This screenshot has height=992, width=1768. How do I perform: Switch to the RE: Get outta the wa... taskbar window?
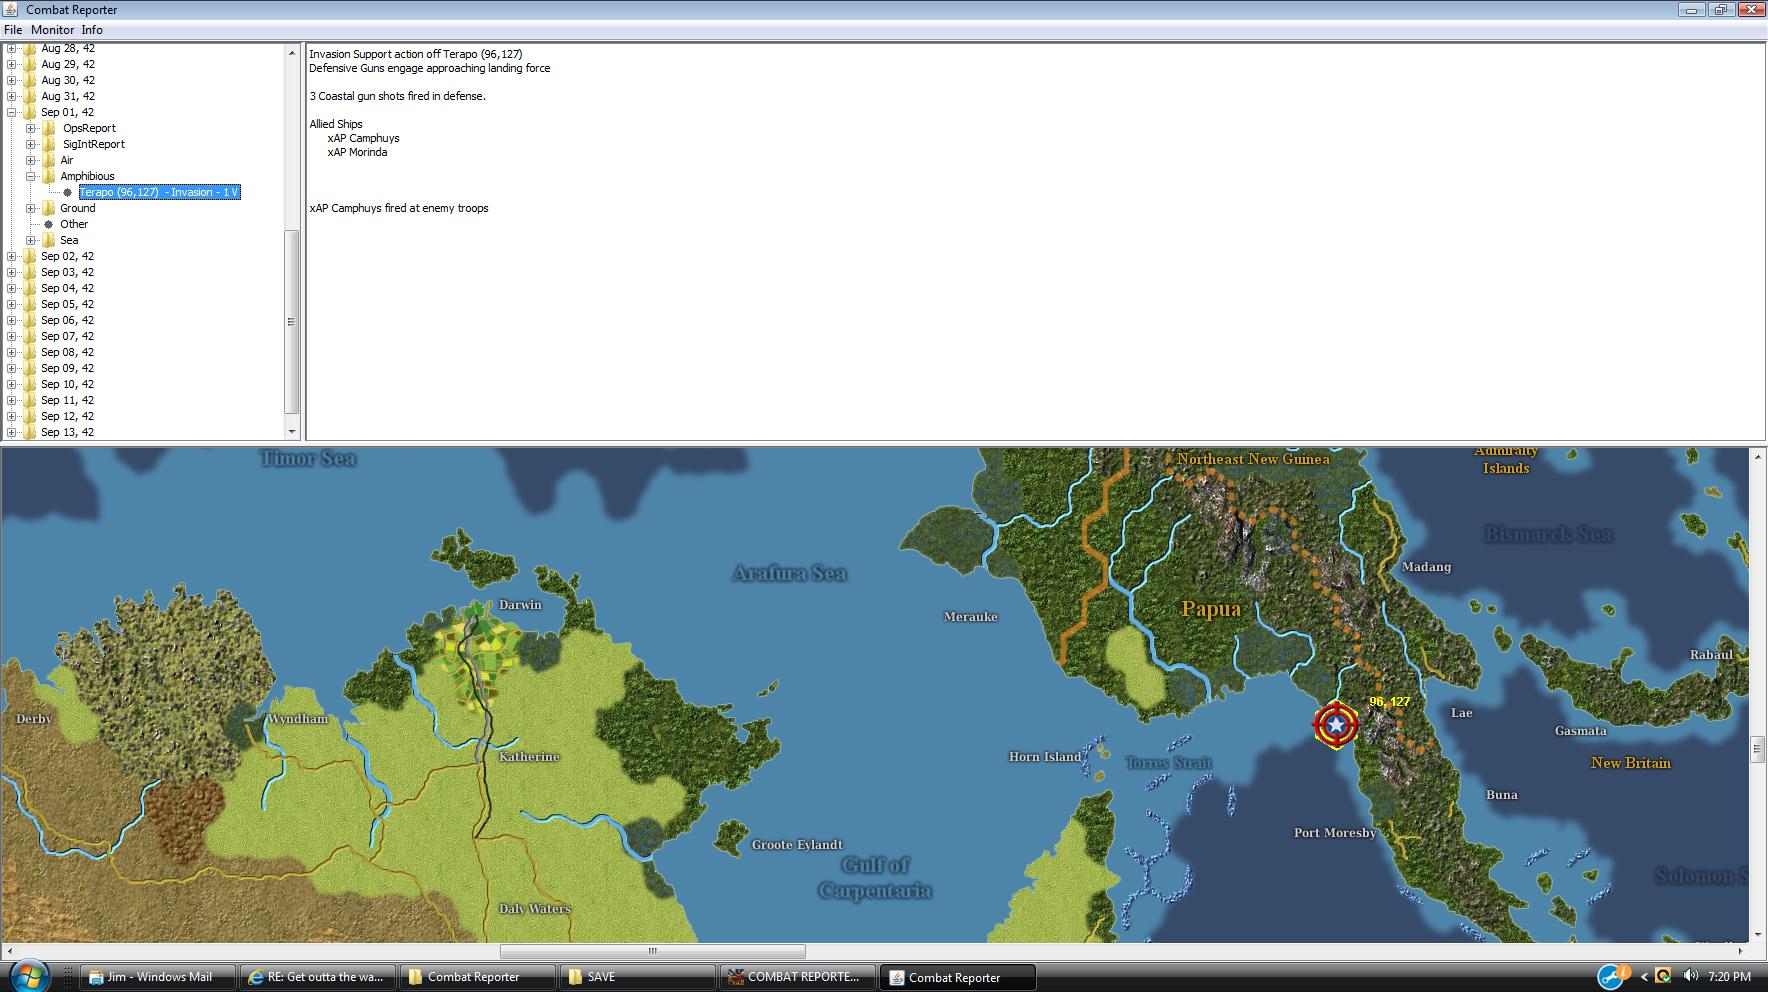point(318,977)
